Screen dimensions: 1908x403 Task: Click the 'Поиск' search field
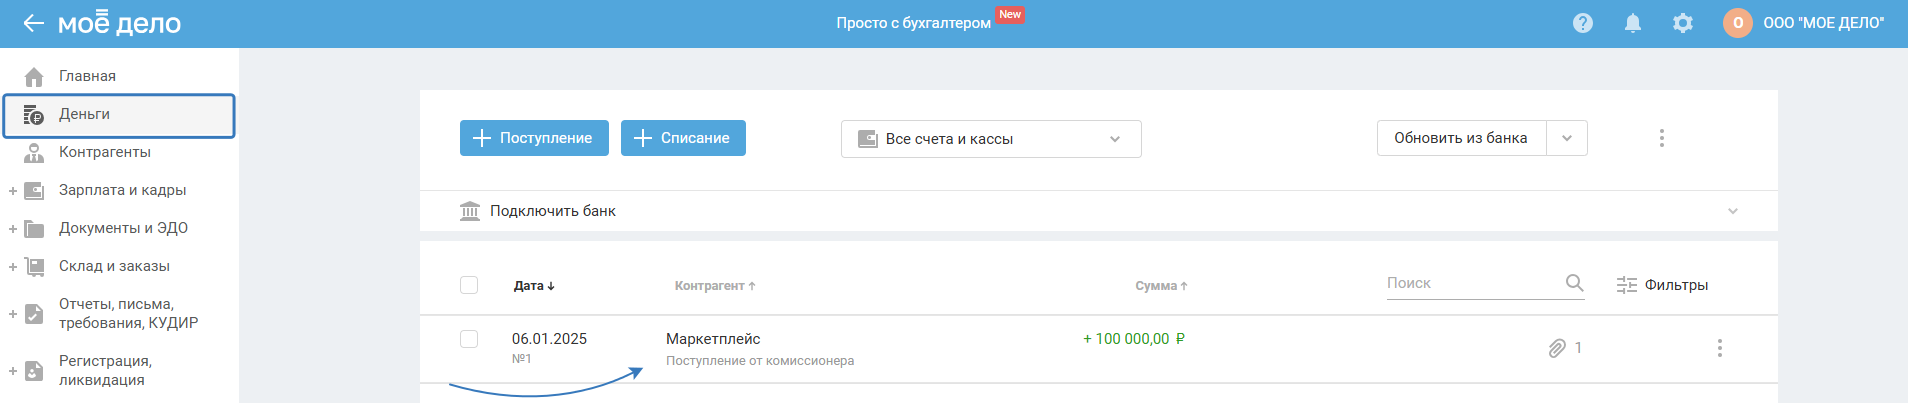coord(1470,283)
